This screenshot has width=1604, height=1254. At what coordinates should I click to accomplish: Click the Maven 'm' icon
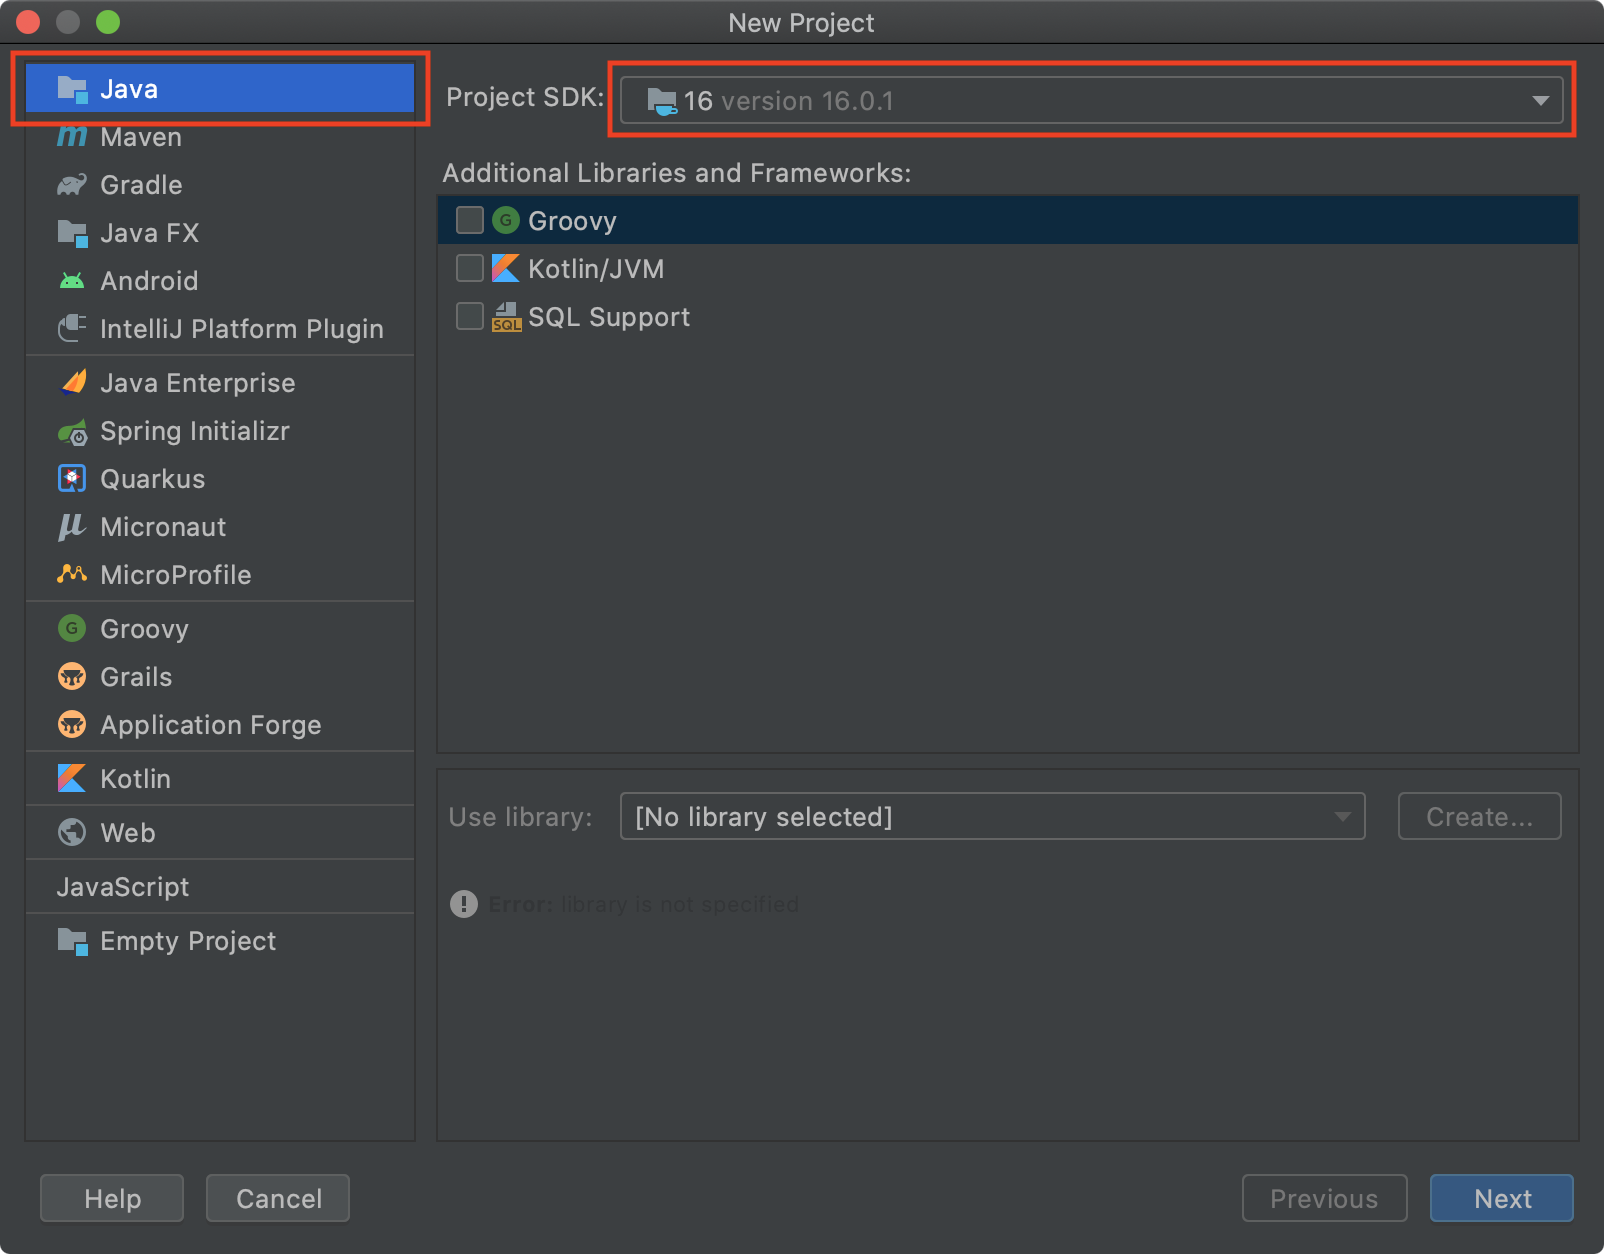click(72, 136)
